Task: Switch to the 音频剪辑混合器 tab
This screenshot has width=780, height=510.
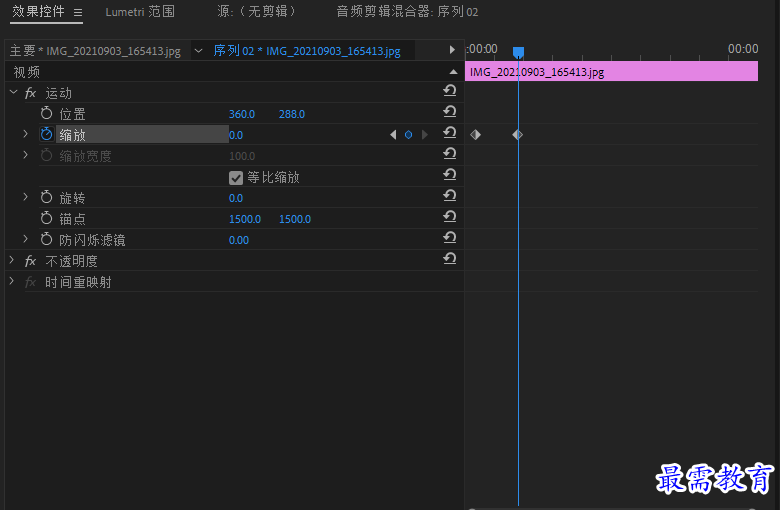Action: (x=407, y=12)
